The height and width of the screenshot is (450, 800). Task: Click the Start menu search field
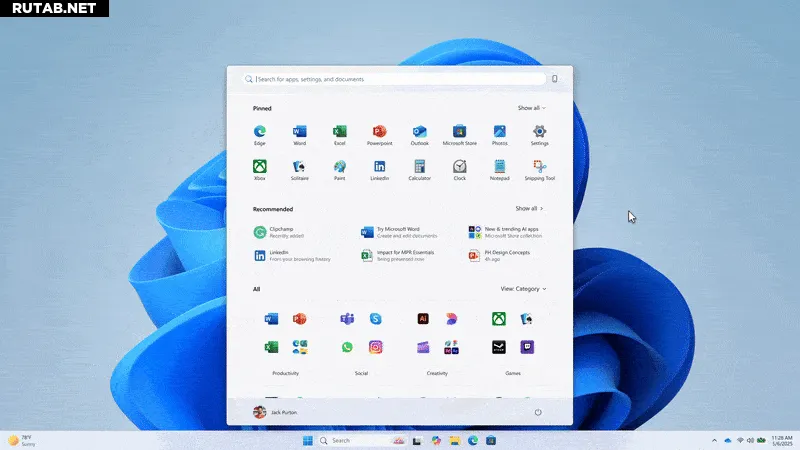(400, 79)
